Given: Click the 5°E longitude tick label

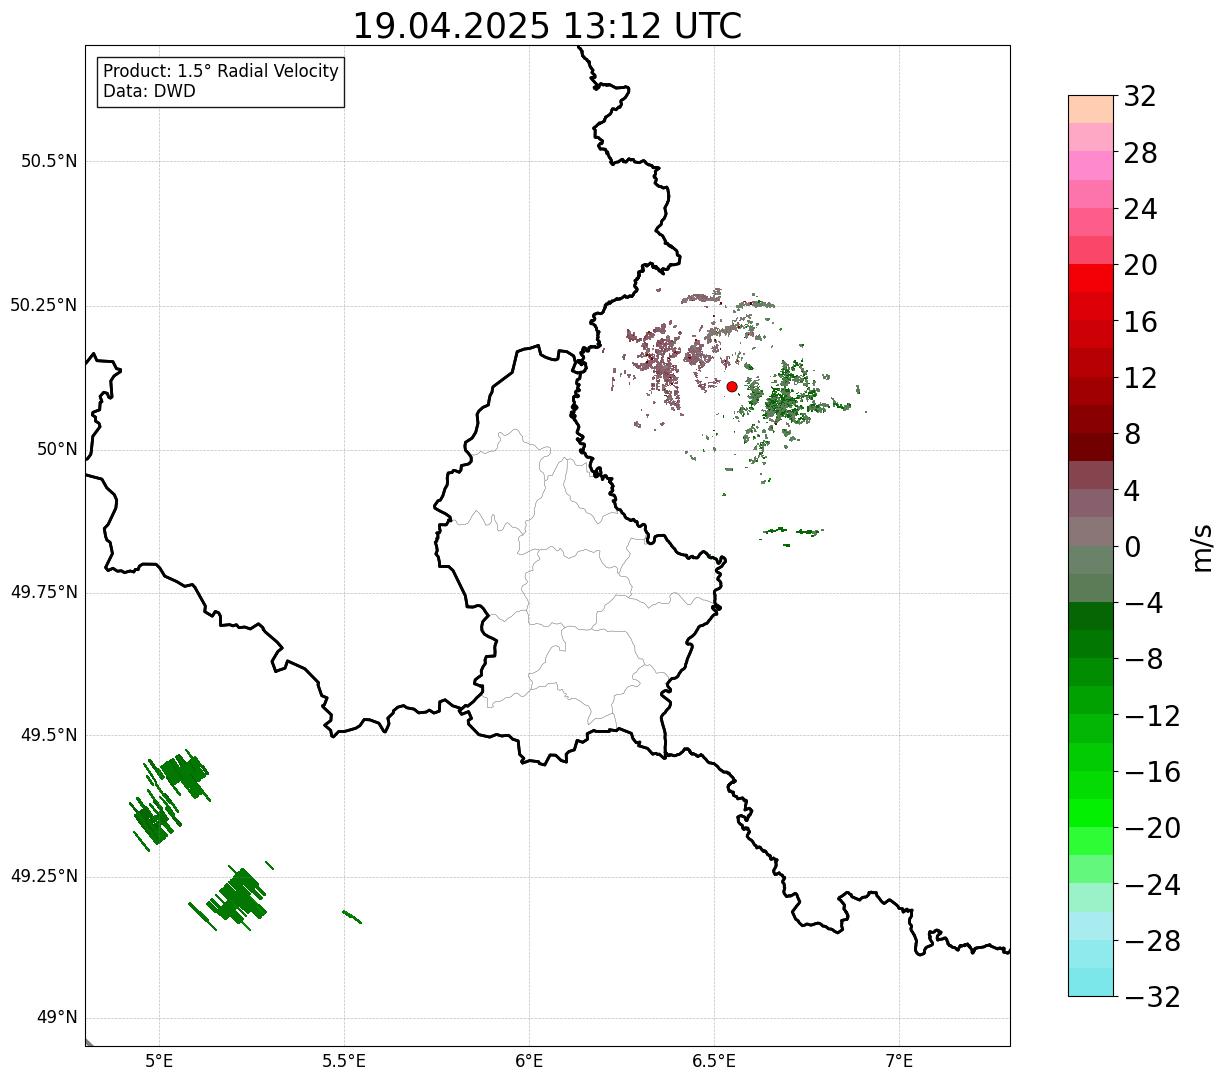Looking at the screenshot, I should pos(159,1061).
